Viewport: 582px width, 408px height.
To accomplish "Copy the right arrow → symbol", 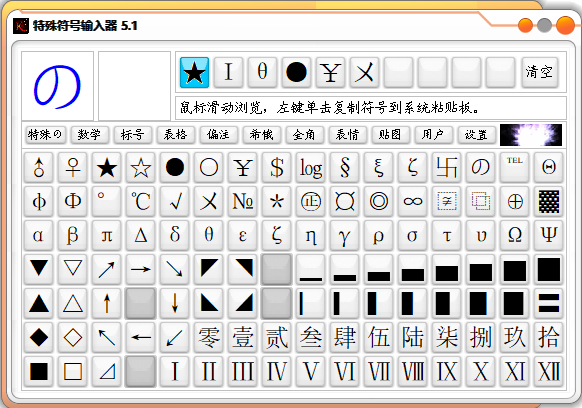I will pos(141,270).
